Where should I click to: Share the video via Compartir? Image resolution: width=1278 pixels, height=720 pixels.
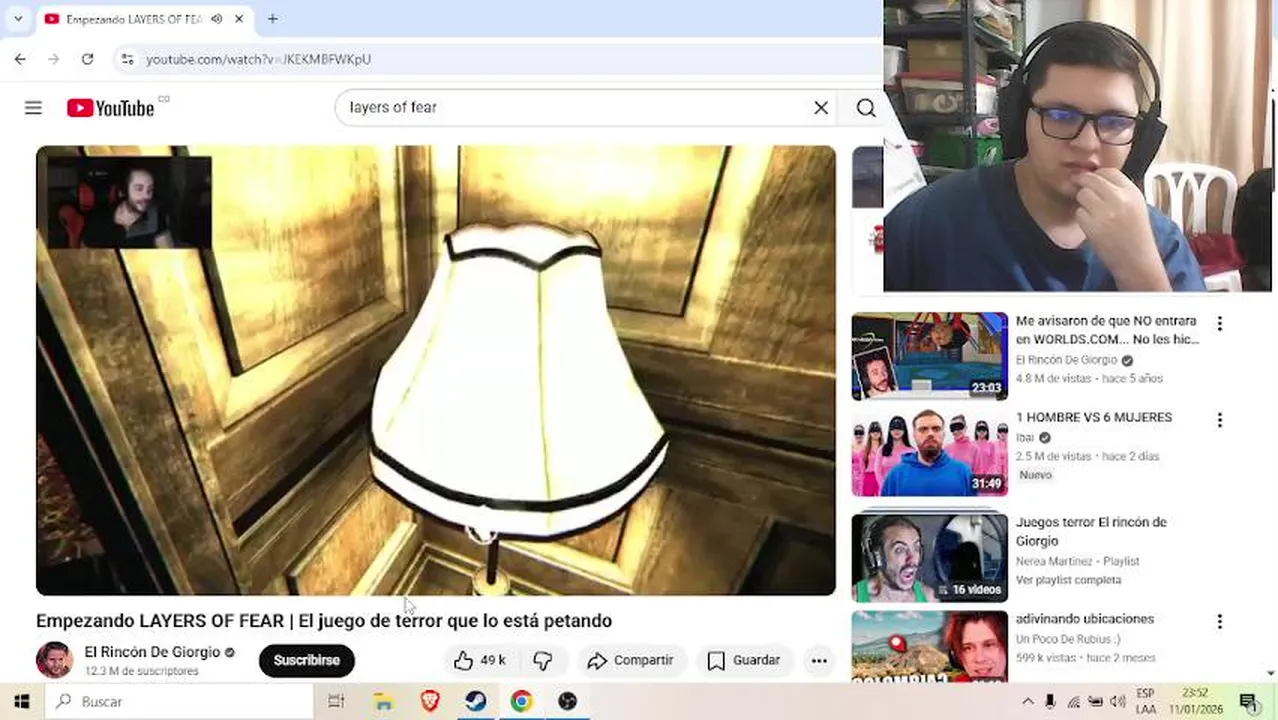630,660
